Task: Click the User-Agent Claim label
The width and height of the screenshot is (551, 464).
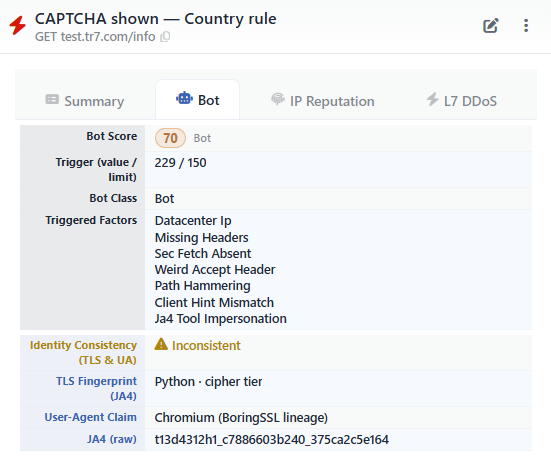Action: (x=91, y=417)
